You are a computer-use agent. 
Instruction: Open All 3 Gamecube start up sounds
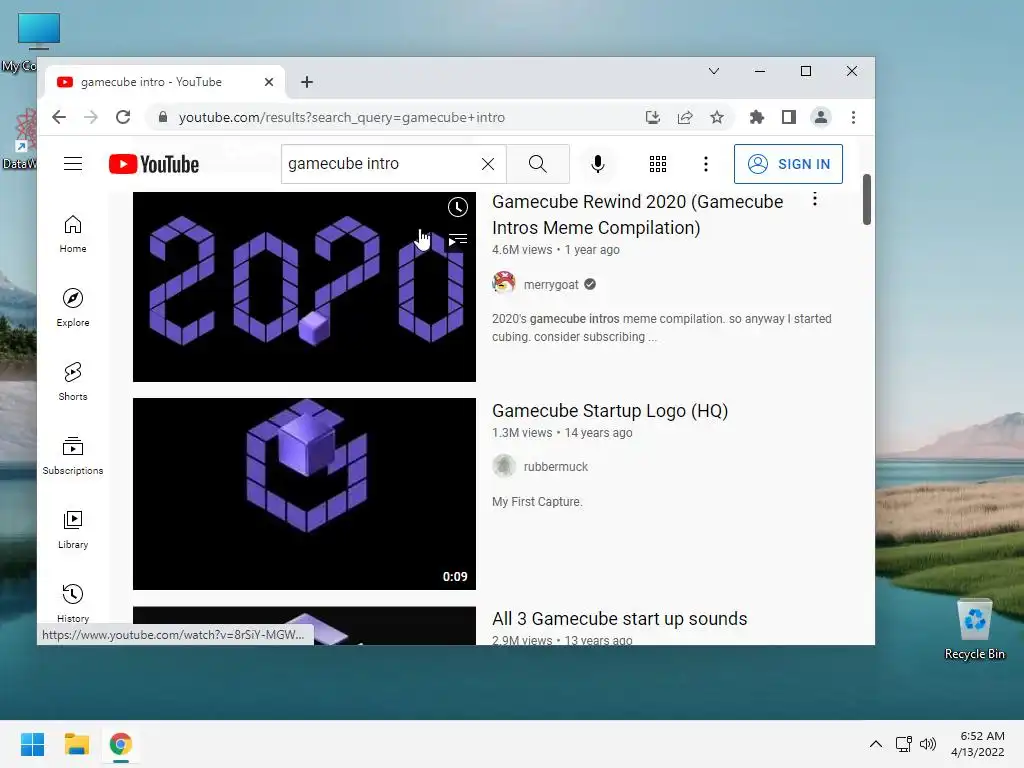click(x=619, y=618)
